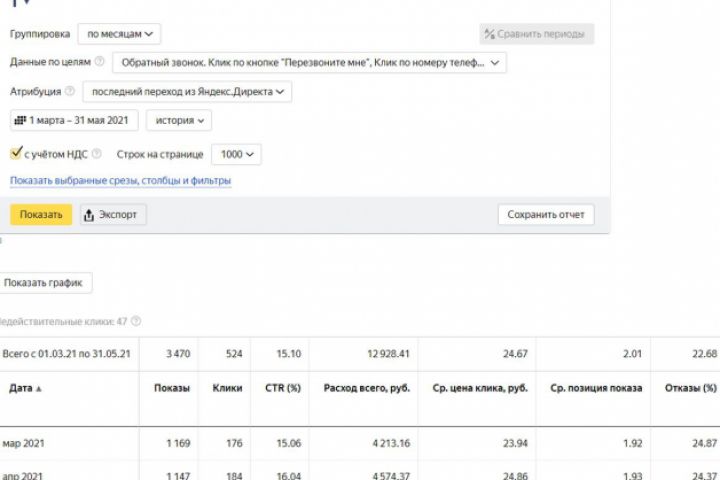Click help icon next to Атрибуция
Image resolution: width=720 pixels, height=480 pixels.
coord(70,91)
